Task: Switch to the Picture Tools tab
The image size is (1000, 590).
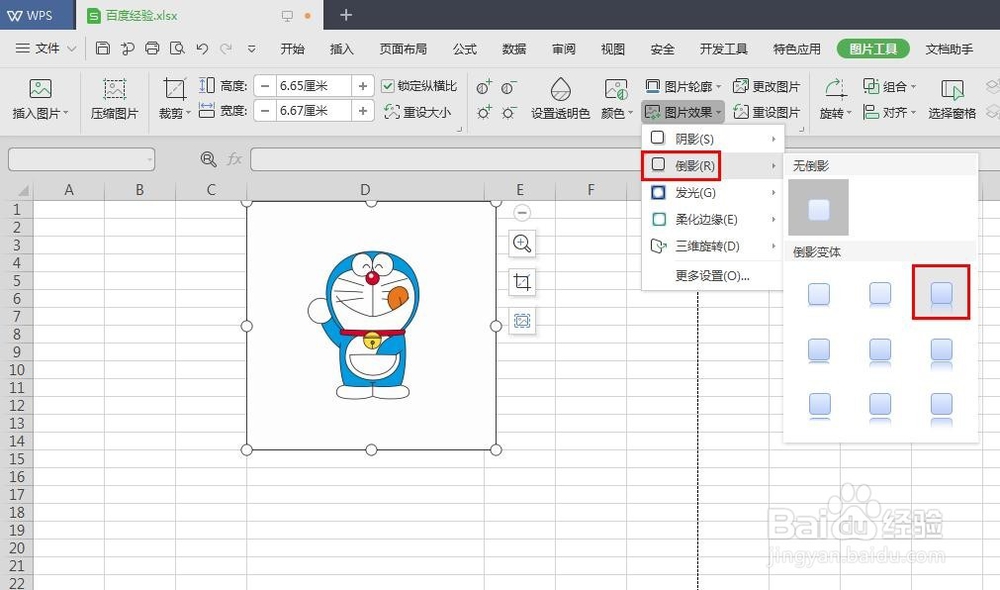Action: click(873, 48)
